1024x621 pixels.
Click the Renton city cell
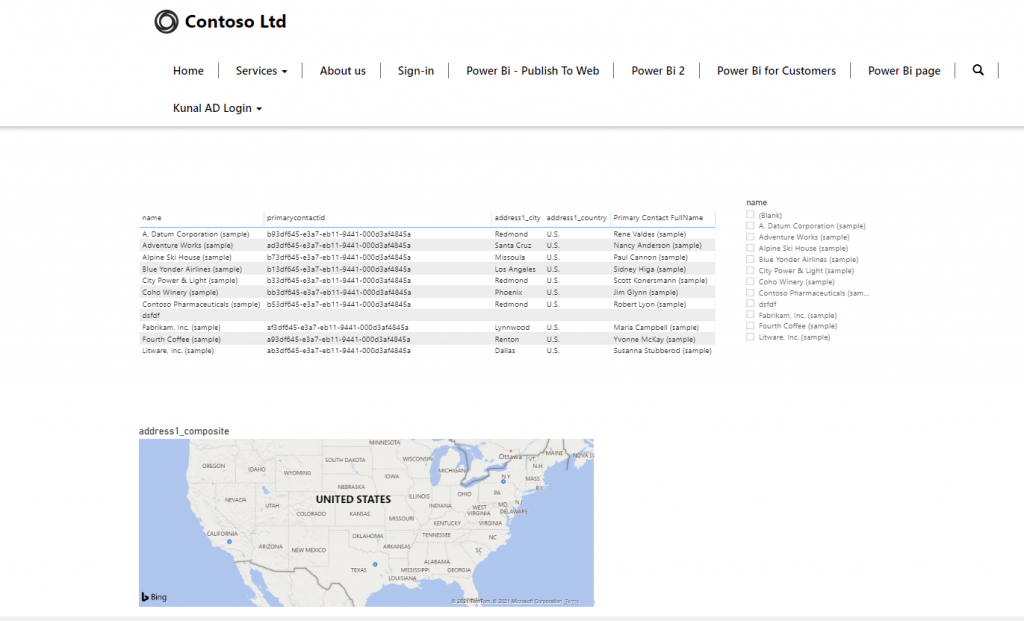tap(507, 340)
